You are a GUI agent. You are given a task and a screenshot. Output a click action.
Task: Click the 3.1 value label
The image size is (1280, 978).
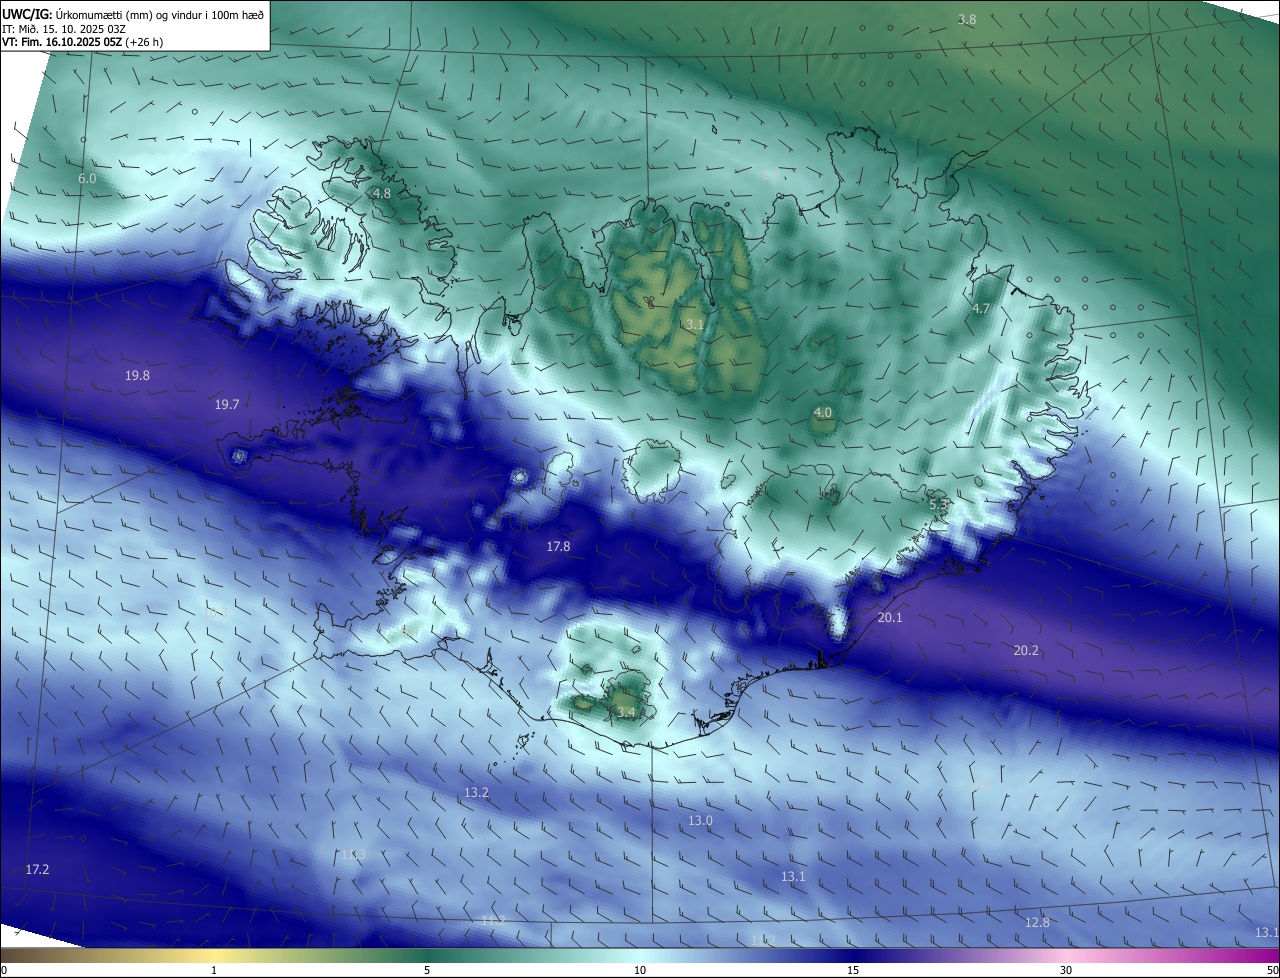click(695, 325)
